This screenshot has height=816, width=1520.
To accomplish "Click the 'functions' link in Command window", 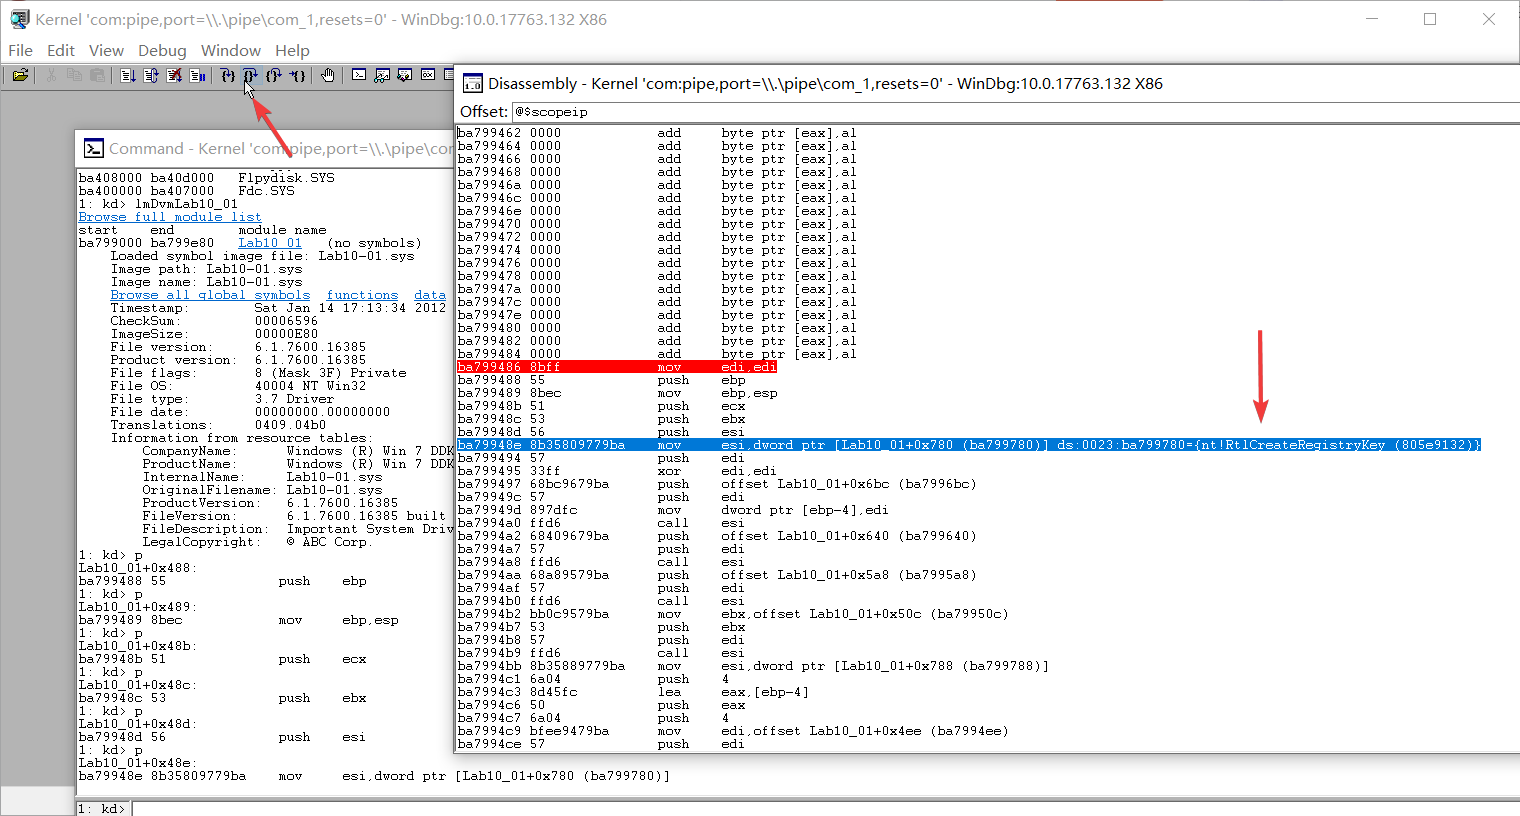I will click(x=362, y=295).
